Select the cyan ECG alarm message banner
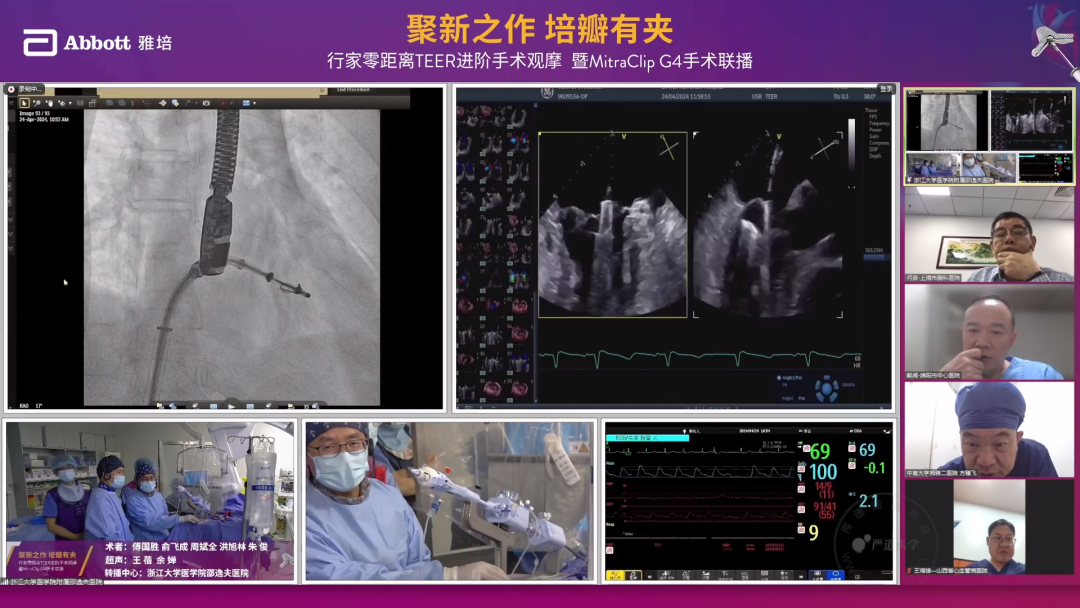 pos(647,438)
